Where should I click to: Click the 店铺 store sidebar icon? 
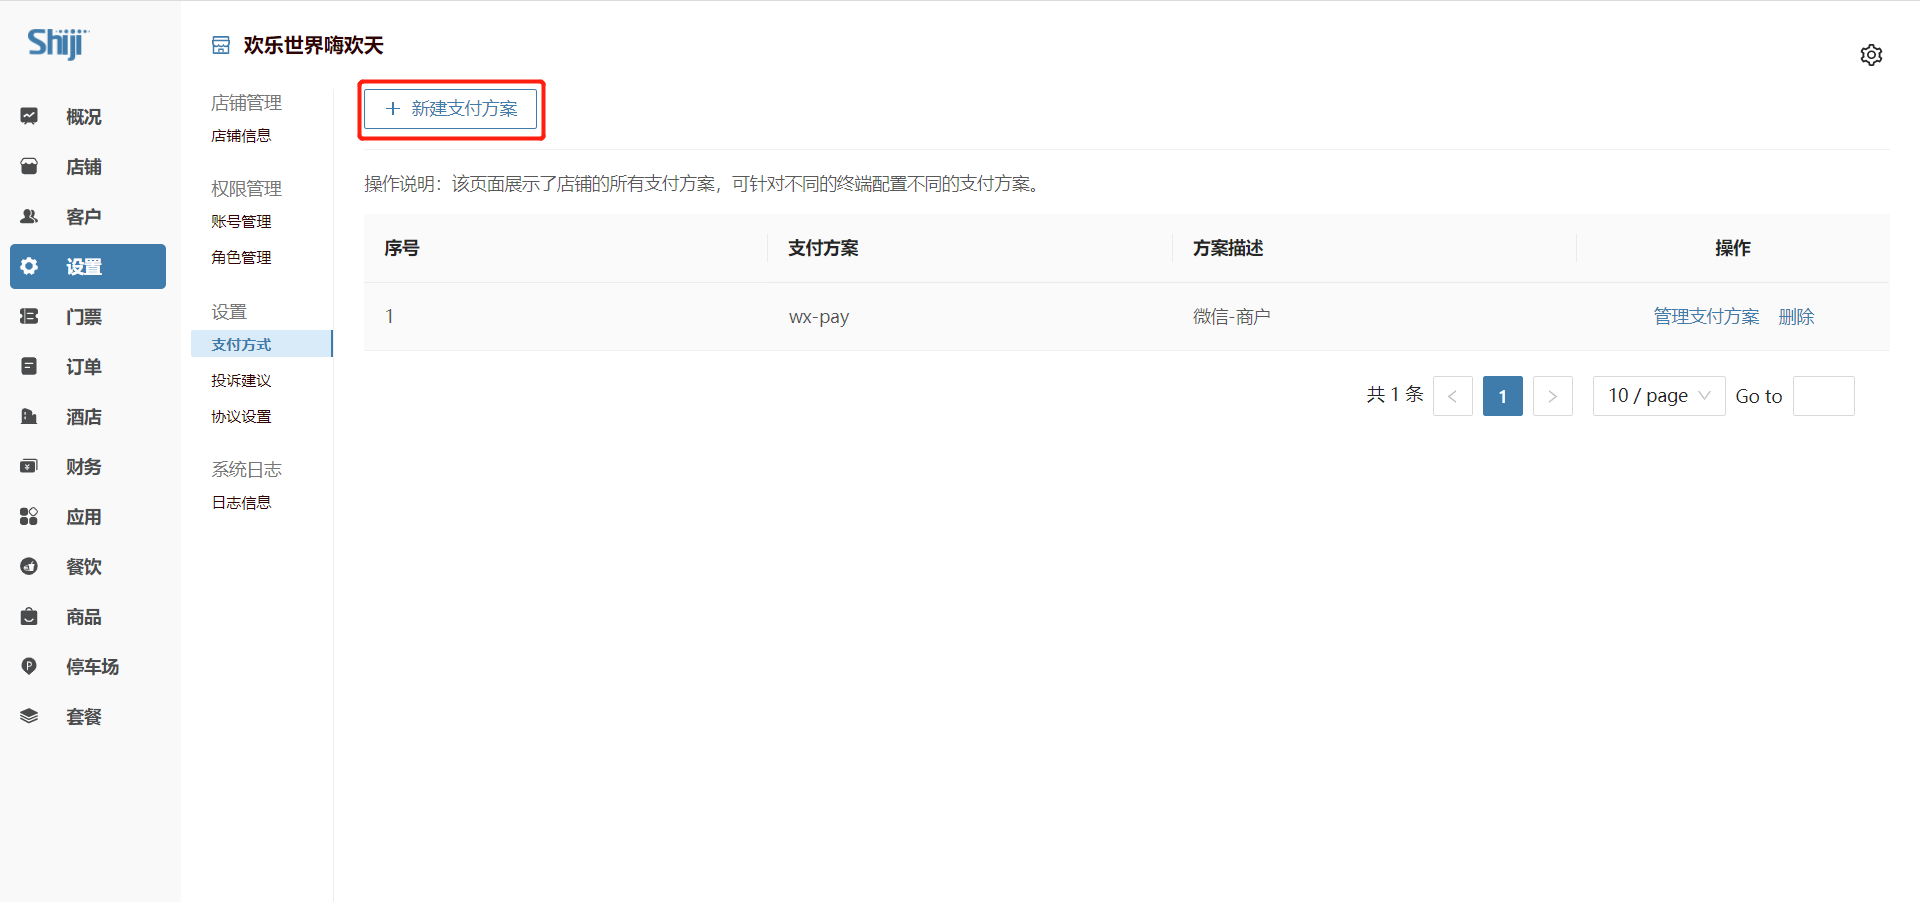click(x=29, y=166)
